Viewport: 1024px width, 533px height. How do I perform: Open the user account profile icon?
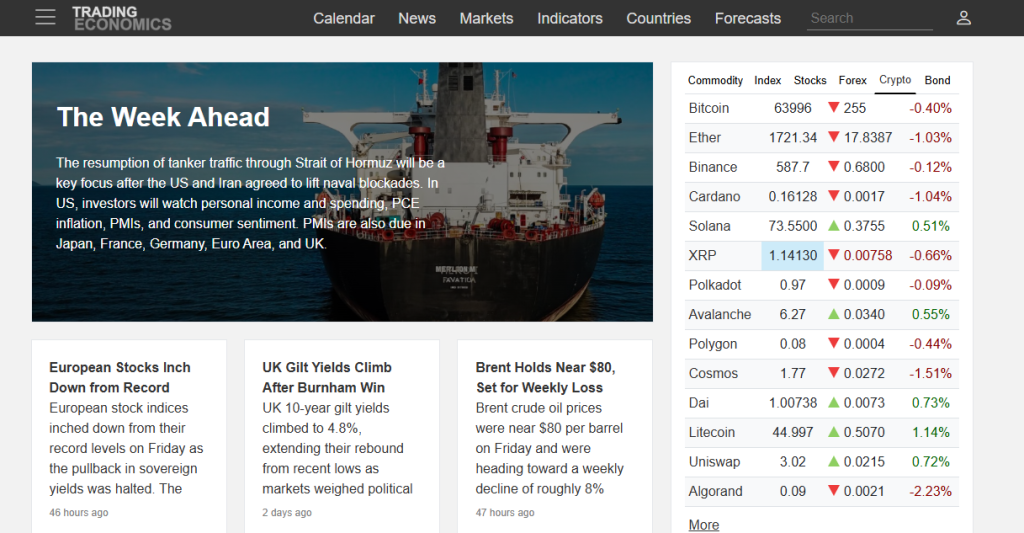coord(964,18)
